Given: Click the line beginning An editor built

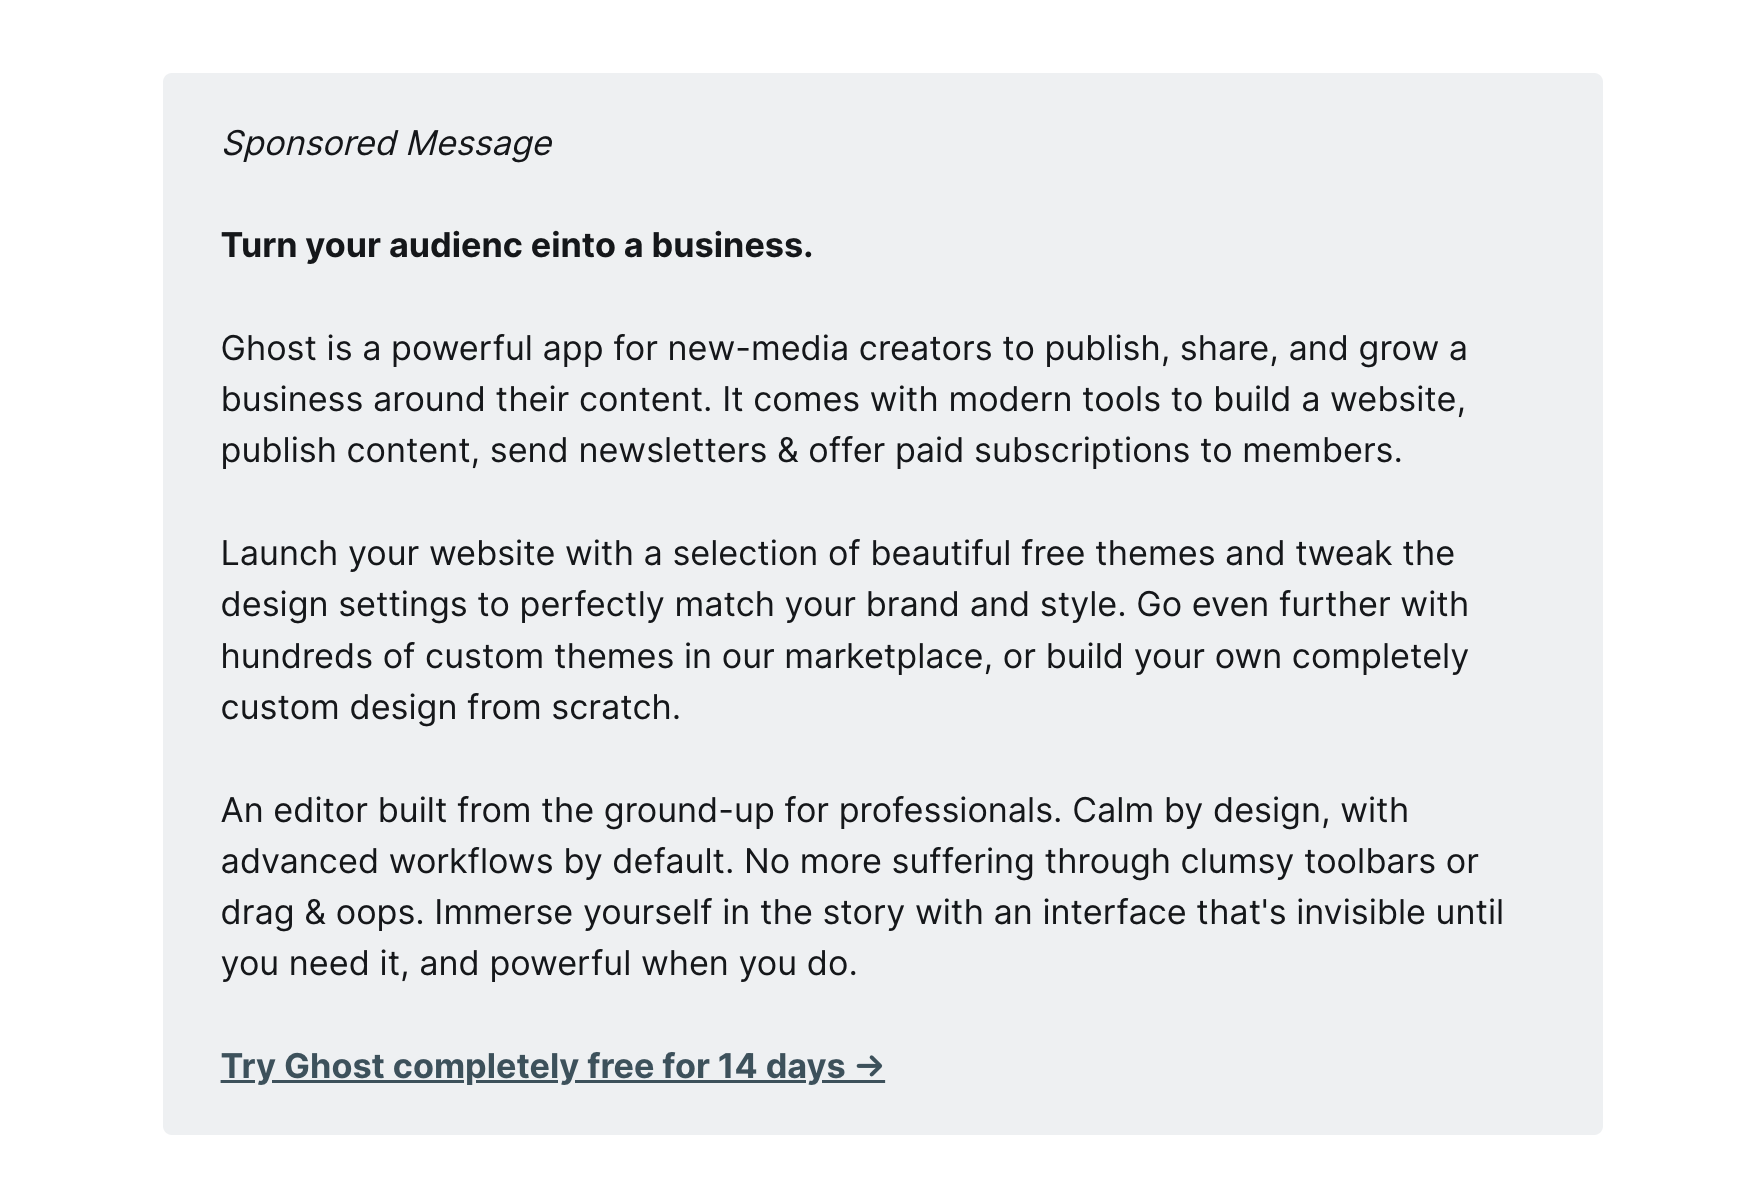Looking at the screenshot, I should [815, 810].
